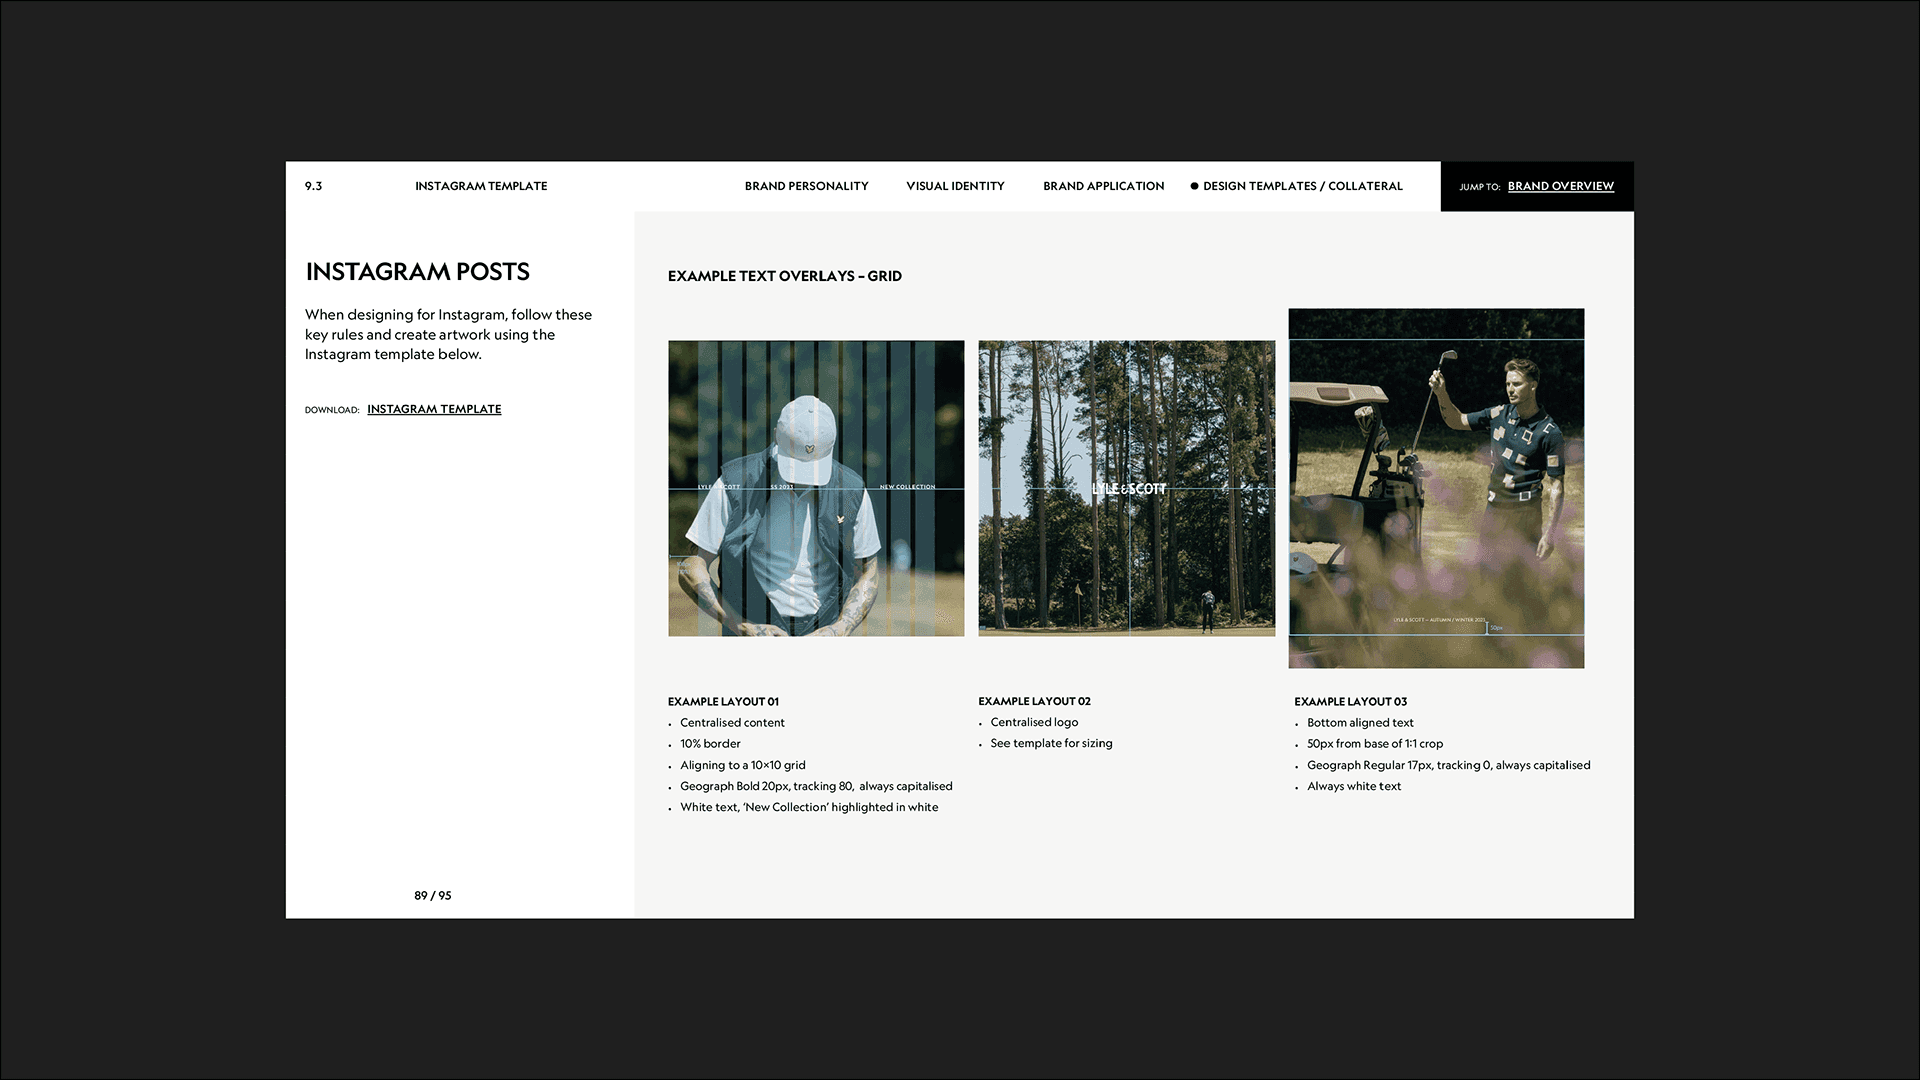The width and height of the screenshot is (1920, 1080).
Task: Click the Example Text Overlays – Grid heading
Action: (785, 276)
